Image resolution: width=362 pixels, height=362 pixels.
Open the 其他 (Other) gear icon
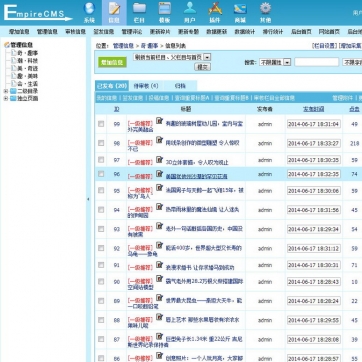pyautogui.click(x=265, y=9)
